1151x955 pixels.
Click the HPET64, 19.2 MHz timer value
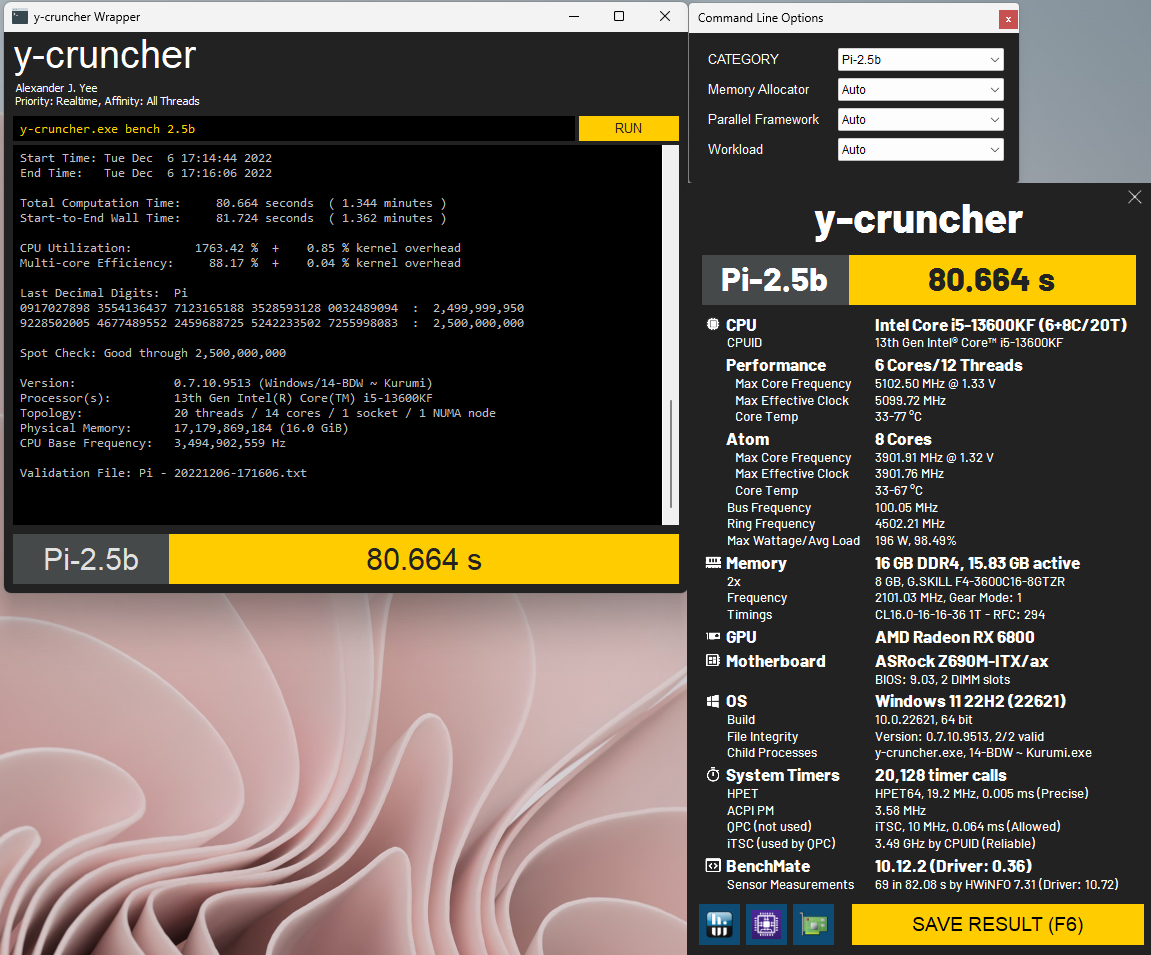[981, 794]
